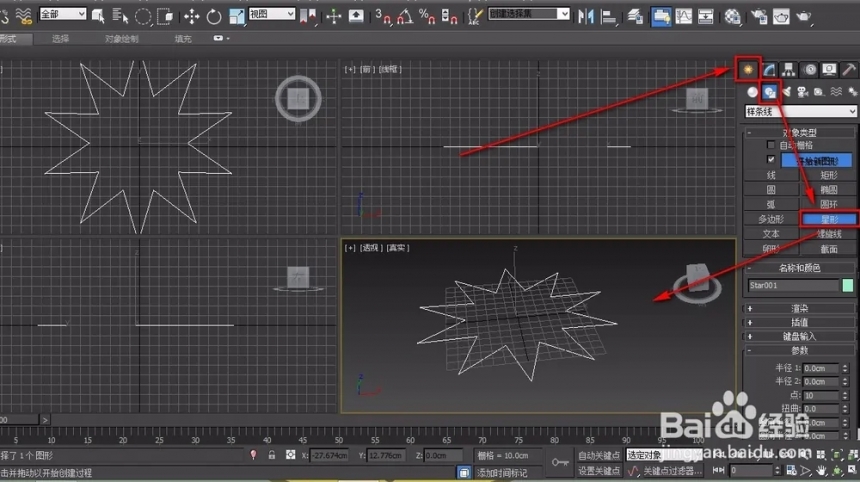Activate the Select and Scale tool

(236, 16)
